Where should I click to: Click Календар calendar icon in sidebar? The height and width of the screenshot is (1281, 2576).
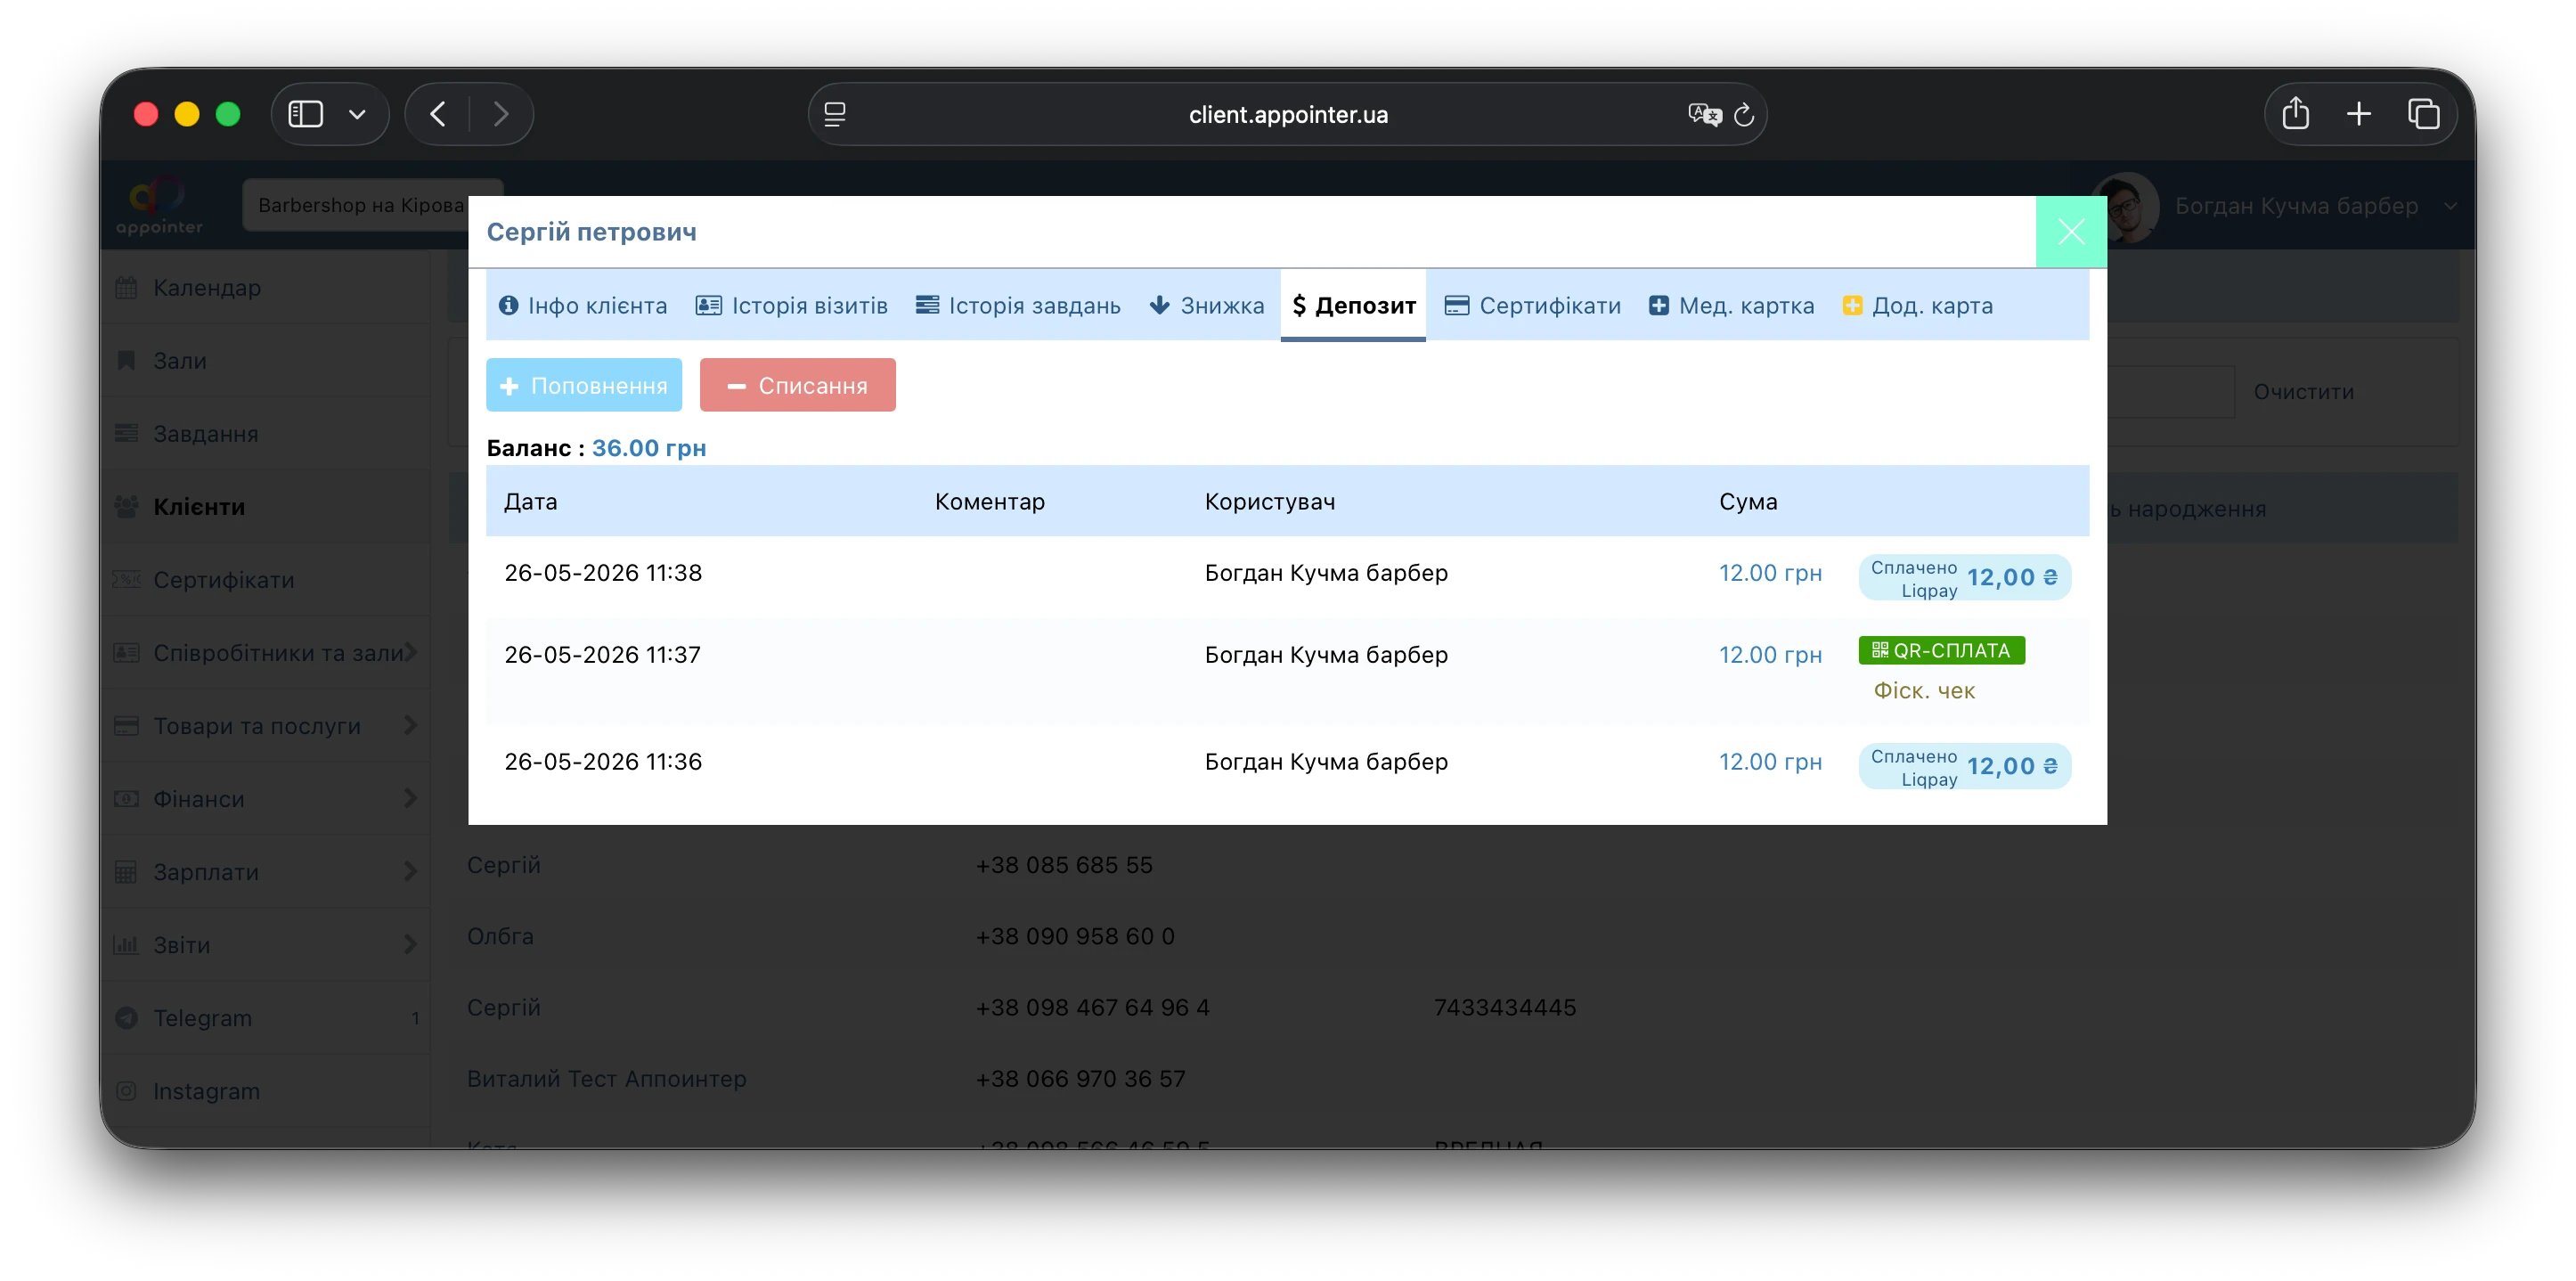126,287
